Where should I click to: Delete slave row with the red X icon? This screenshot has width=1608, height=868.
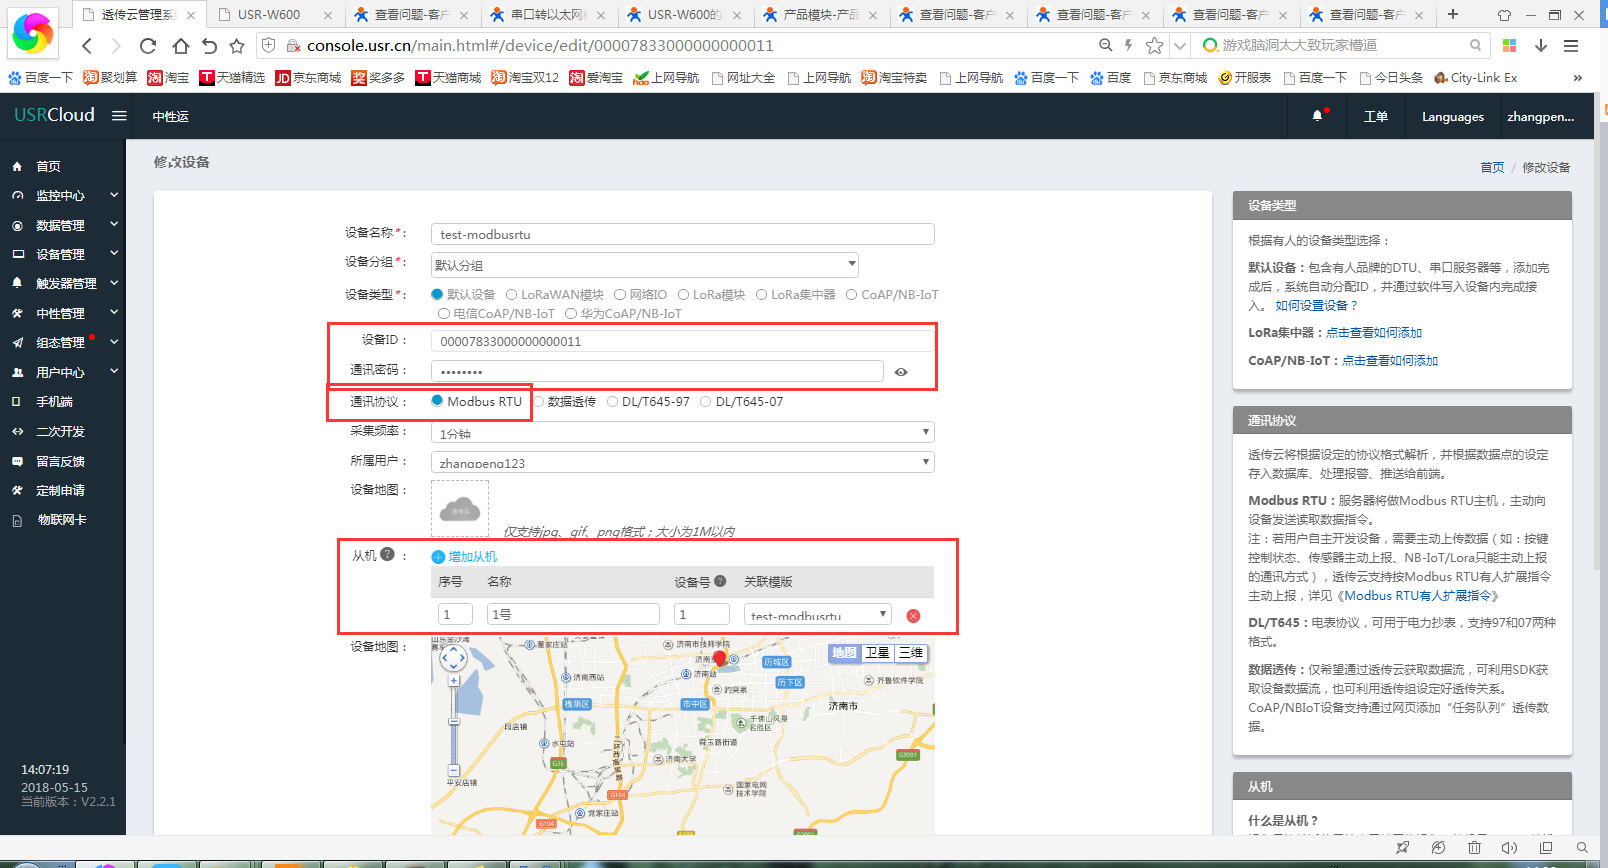coord(913,616)
